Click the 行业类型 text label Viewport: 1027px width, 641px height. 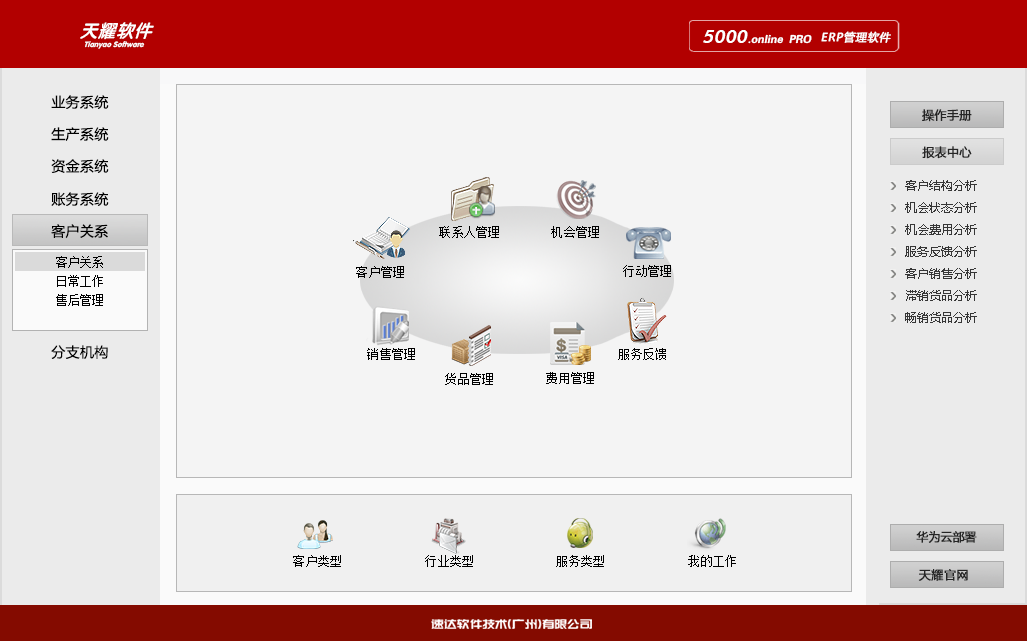449,561
